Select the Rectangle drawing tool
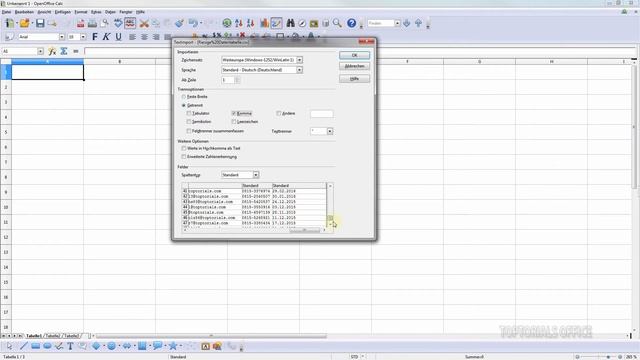This screenshot has width=640, height=360. [36, 346]
